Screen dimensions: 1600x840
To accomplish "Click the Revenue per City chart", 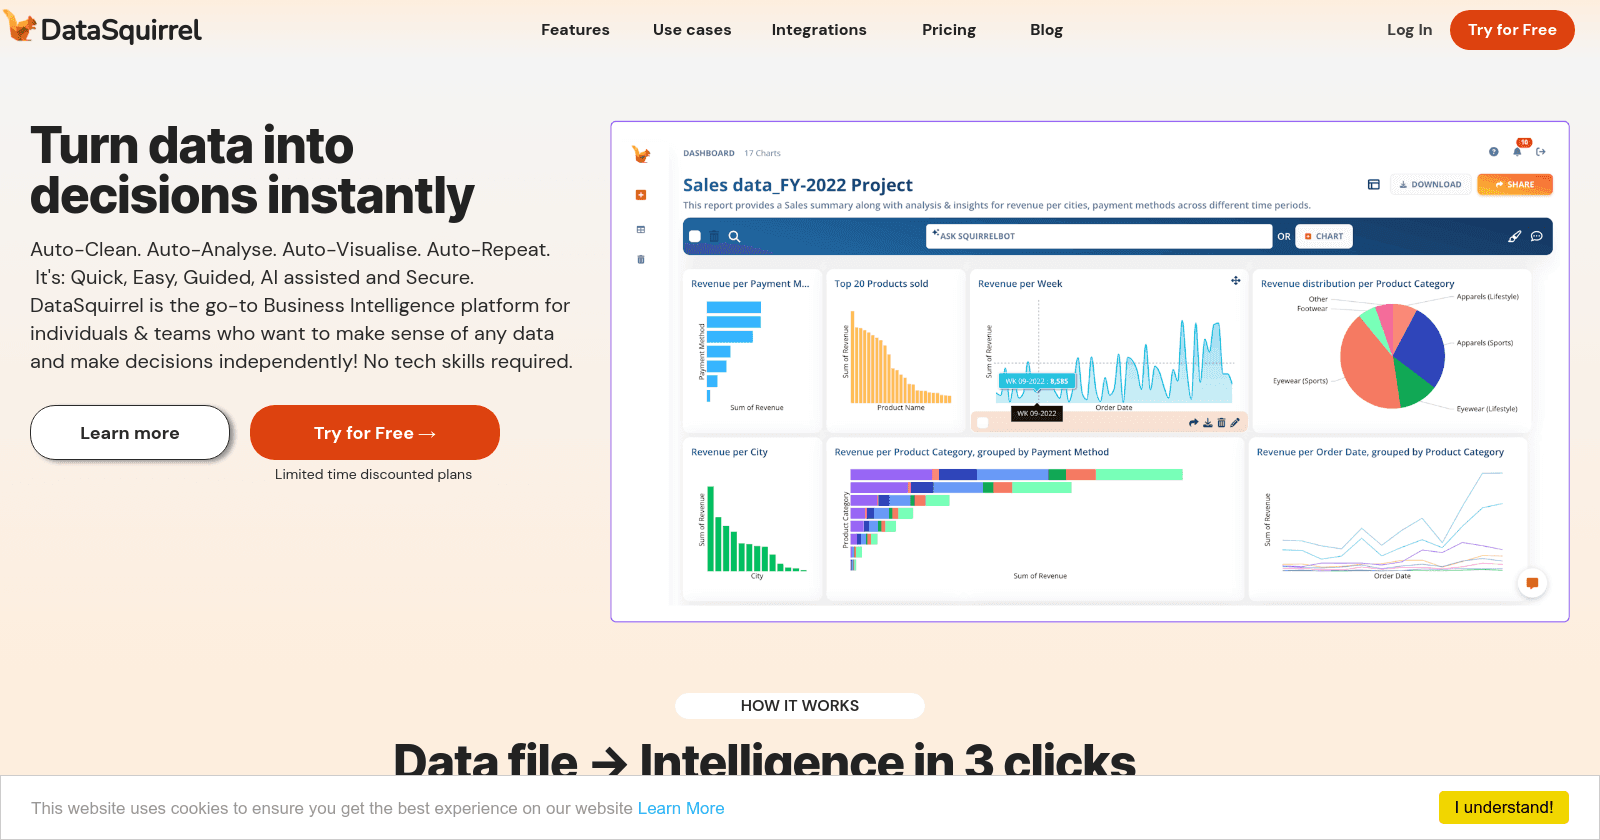I will (752, 519).
